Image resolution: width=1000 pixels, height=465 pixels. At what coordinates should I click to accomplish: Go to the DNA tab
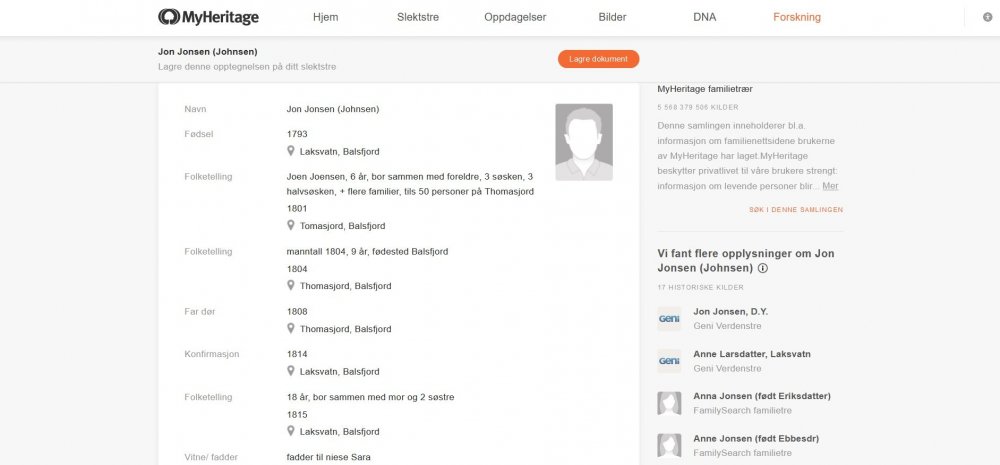tap(705, 17)
